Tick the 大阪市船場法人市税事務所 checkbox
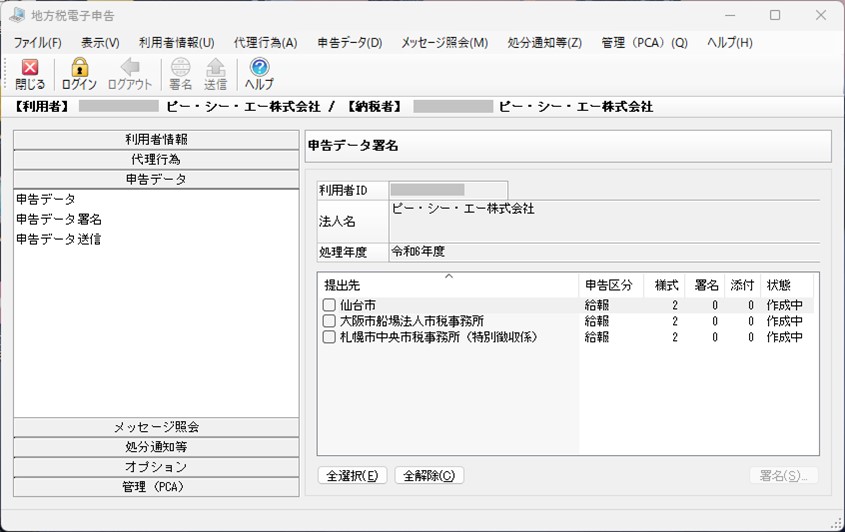 (329, 321)
